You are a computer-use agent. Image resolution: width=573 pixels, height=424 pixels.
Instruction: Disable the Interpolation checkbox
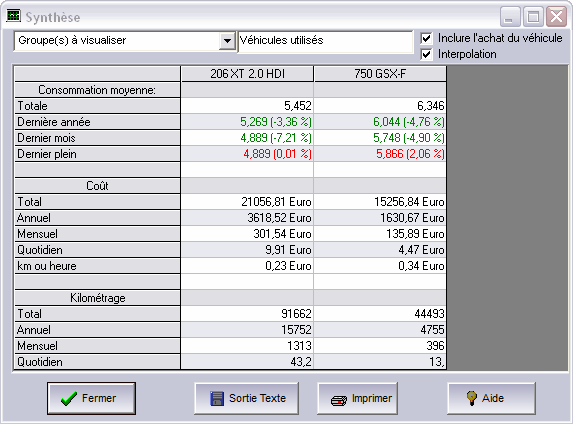tap(426, 54)
